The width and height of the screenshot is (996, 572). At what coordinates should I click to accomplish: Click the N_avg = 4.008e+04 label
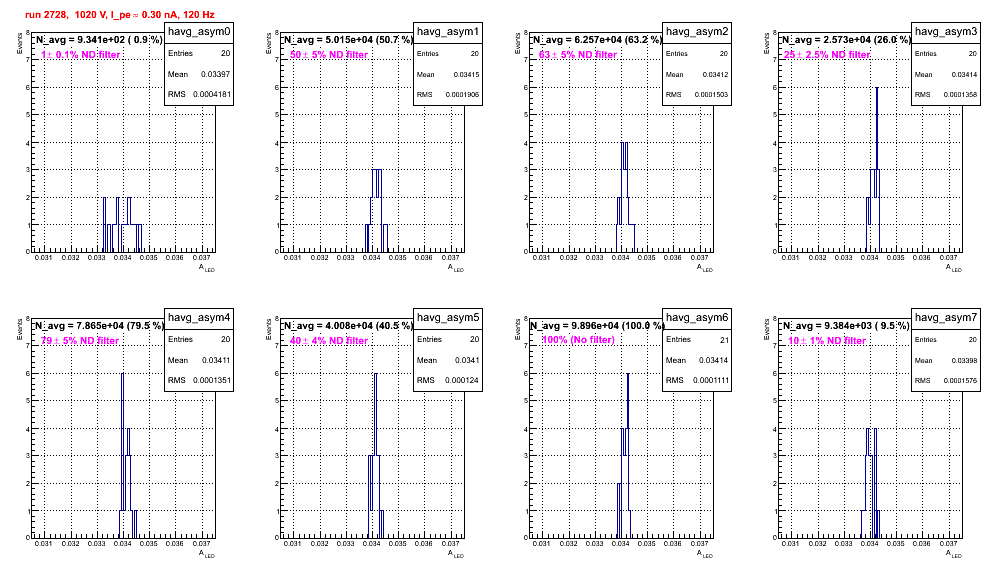tap(348, 326)
